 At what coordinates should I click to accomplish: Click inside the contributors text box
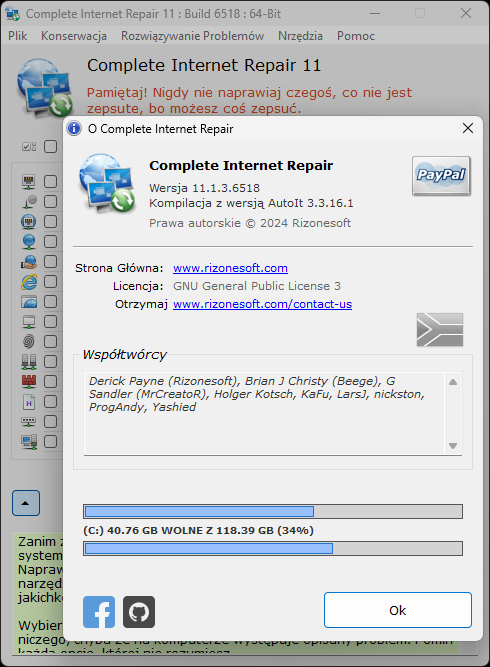(264, 414)
